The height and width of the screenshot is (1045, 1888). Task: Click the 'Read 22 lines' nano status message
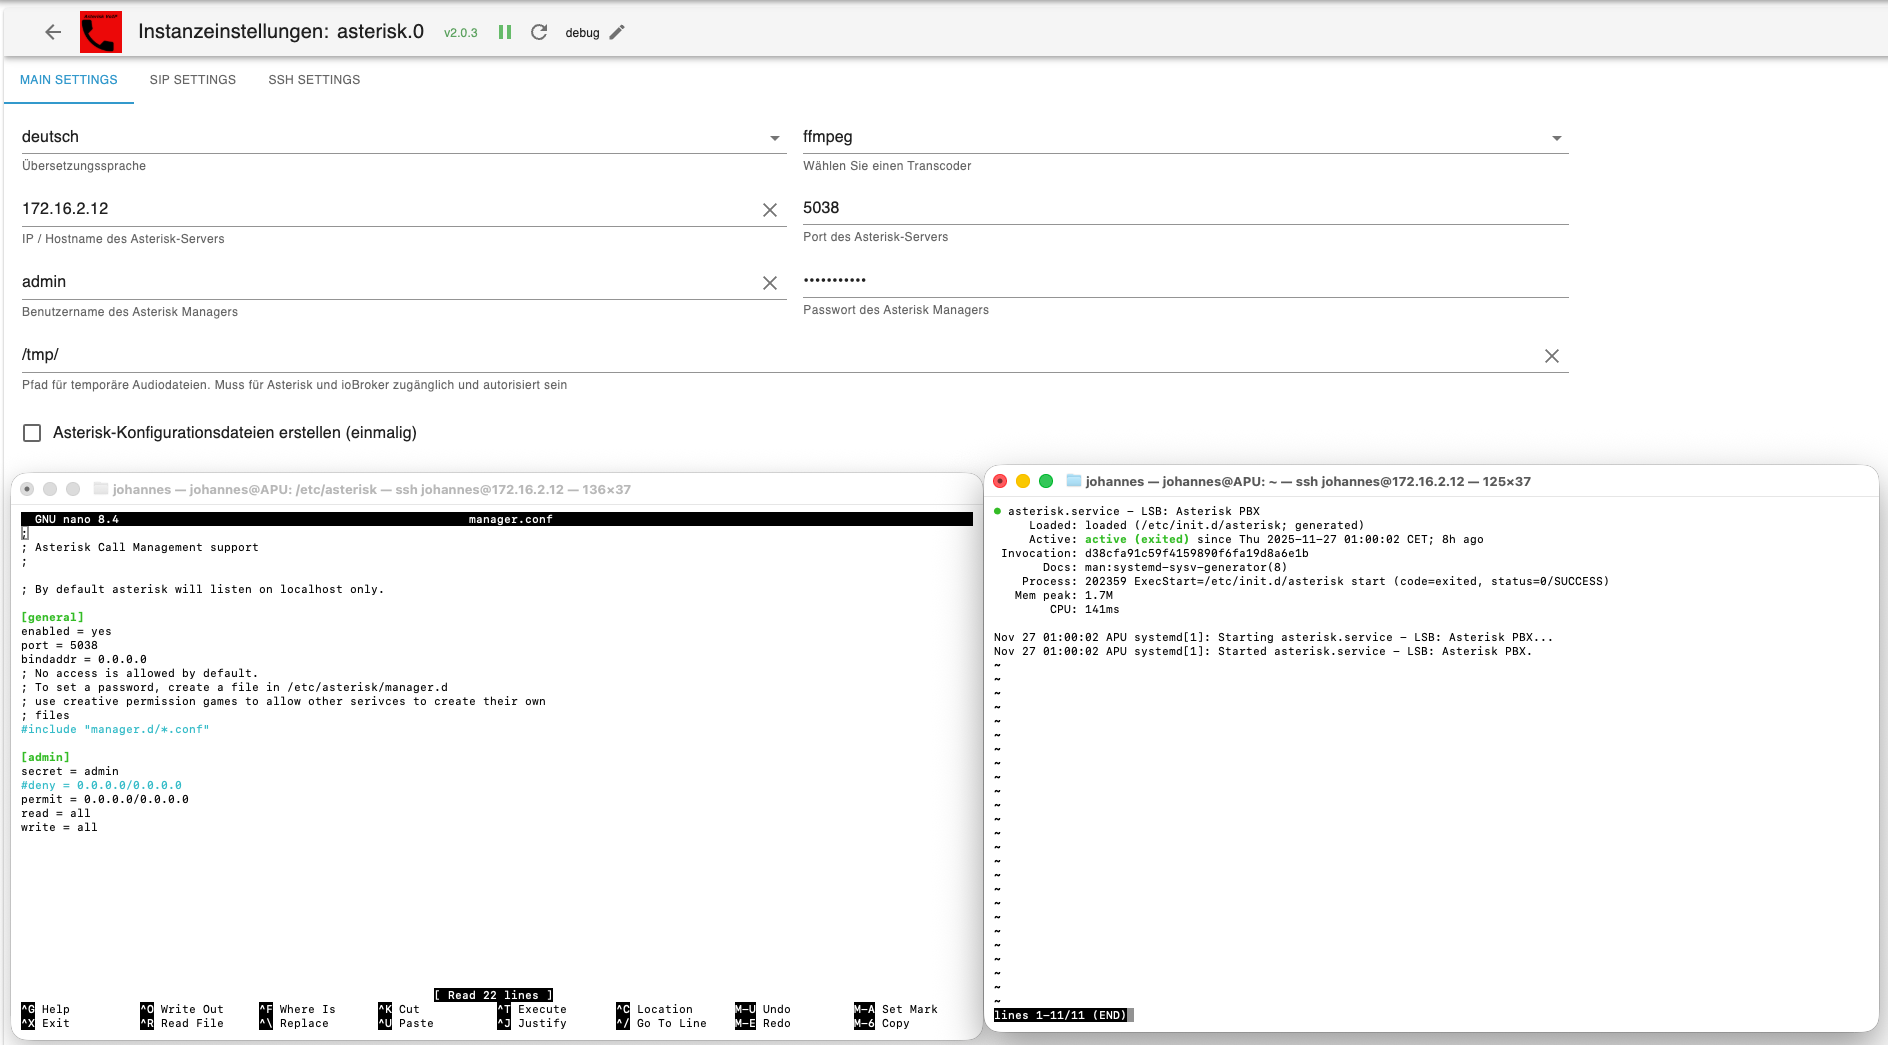coord(494,995)
